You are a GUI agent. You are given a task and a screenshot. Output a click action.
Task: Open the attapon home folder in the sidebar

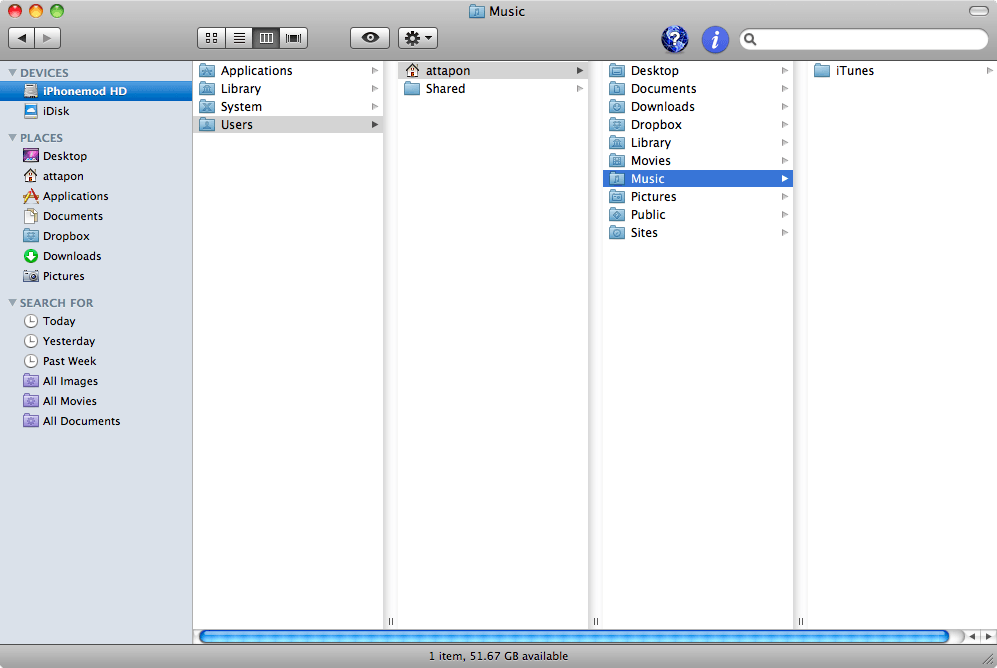coord(96,176)
